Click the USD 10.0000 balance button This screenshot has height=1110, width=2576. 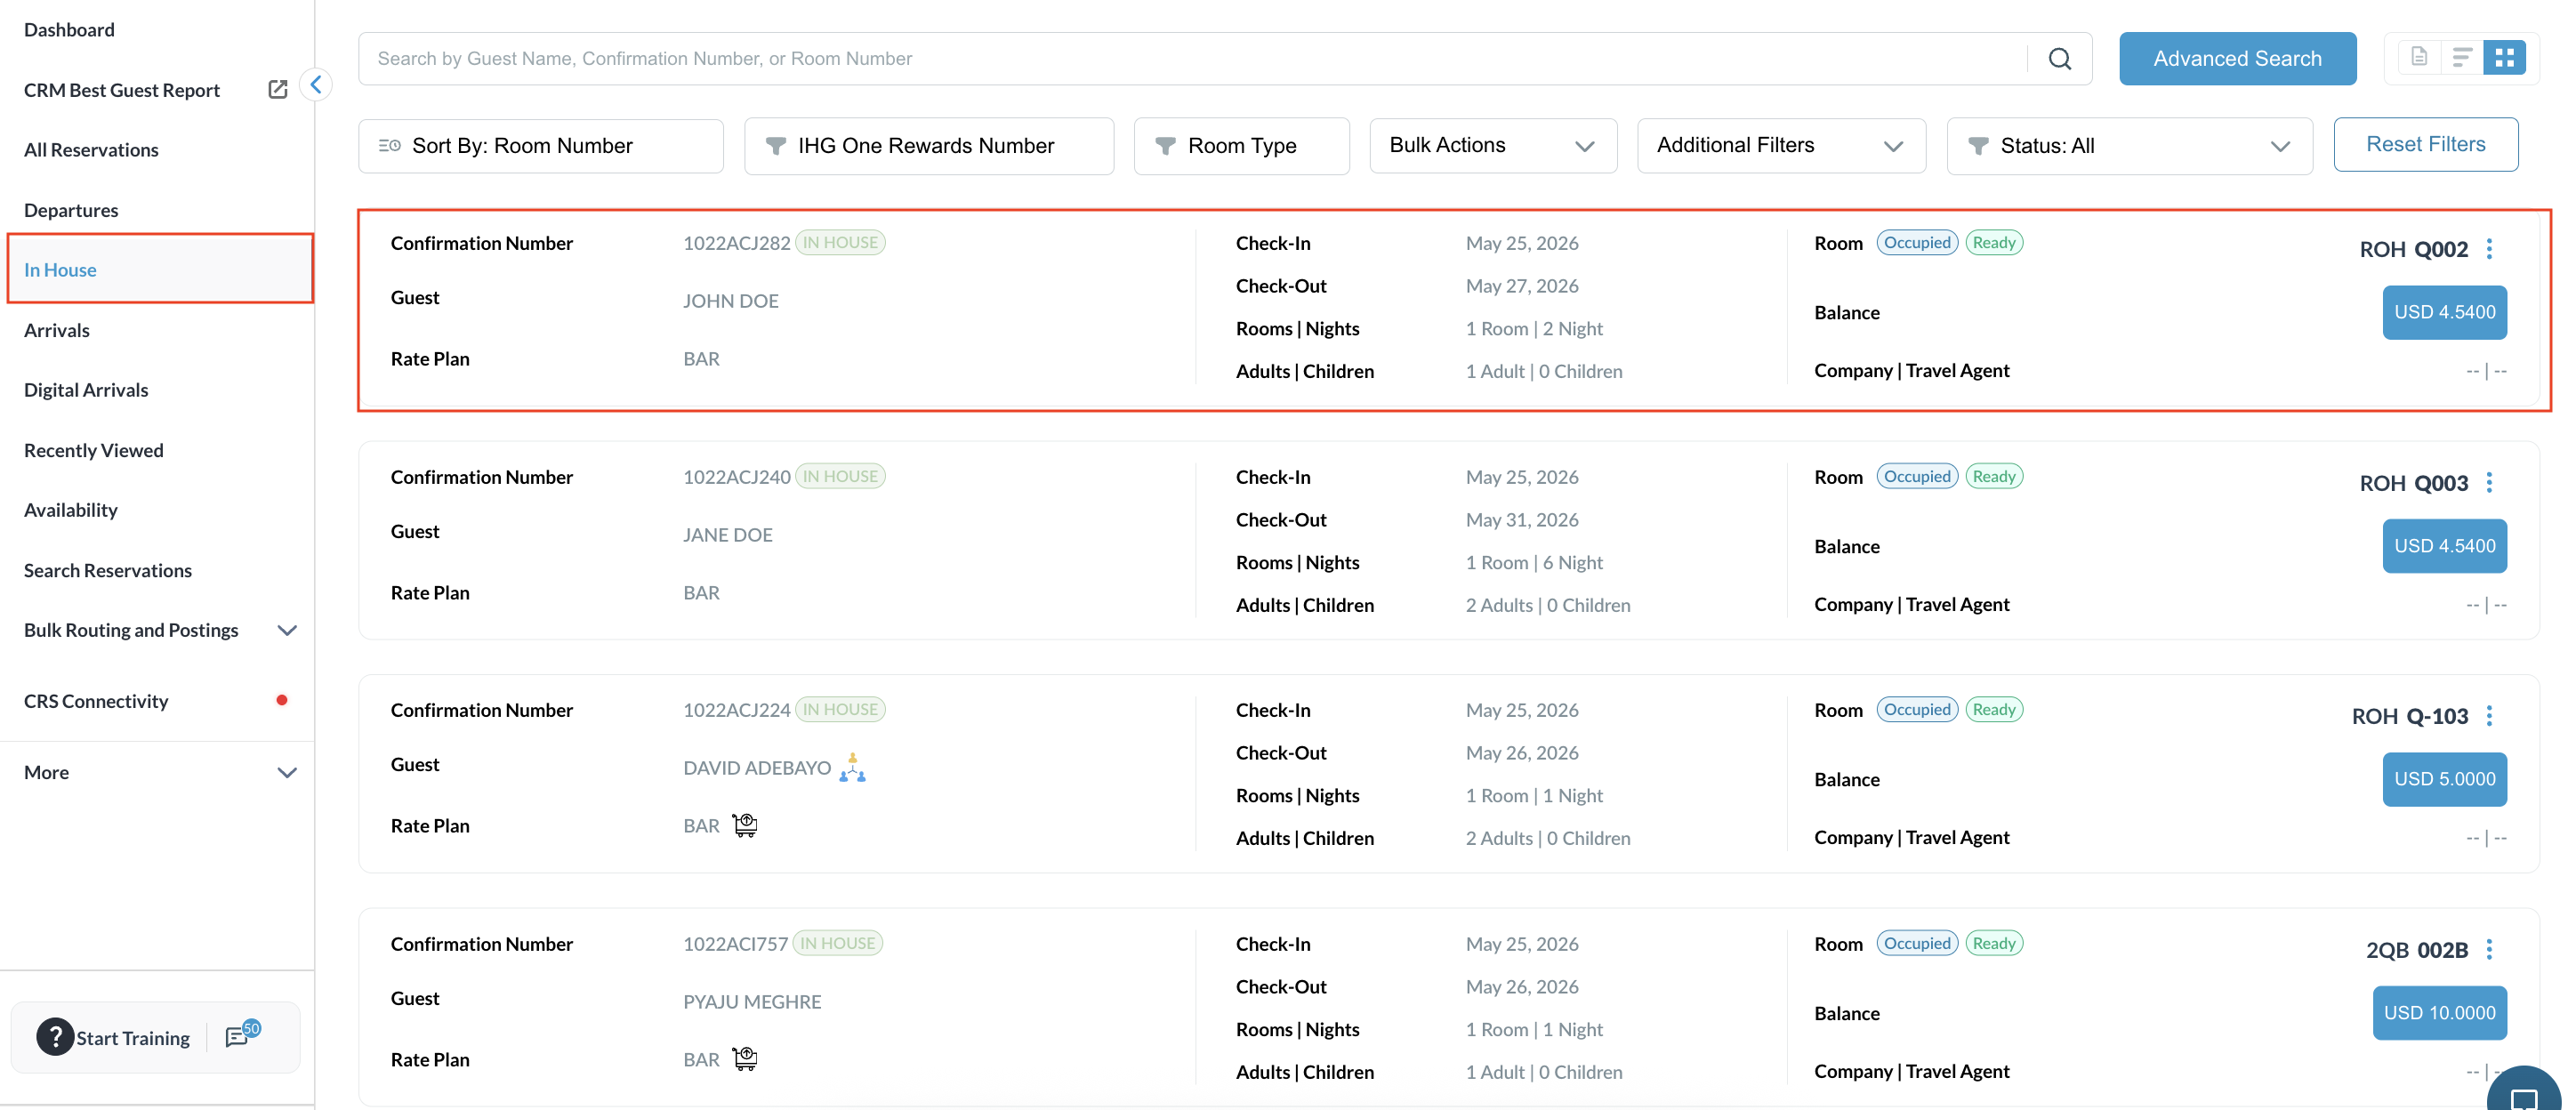point(2439,1013)
